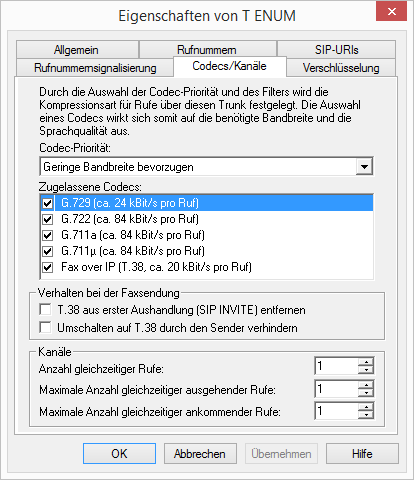Open help via the Hilfe button
Image resolution: width=414 pixels, height=480 pixels.
(362, 453)
